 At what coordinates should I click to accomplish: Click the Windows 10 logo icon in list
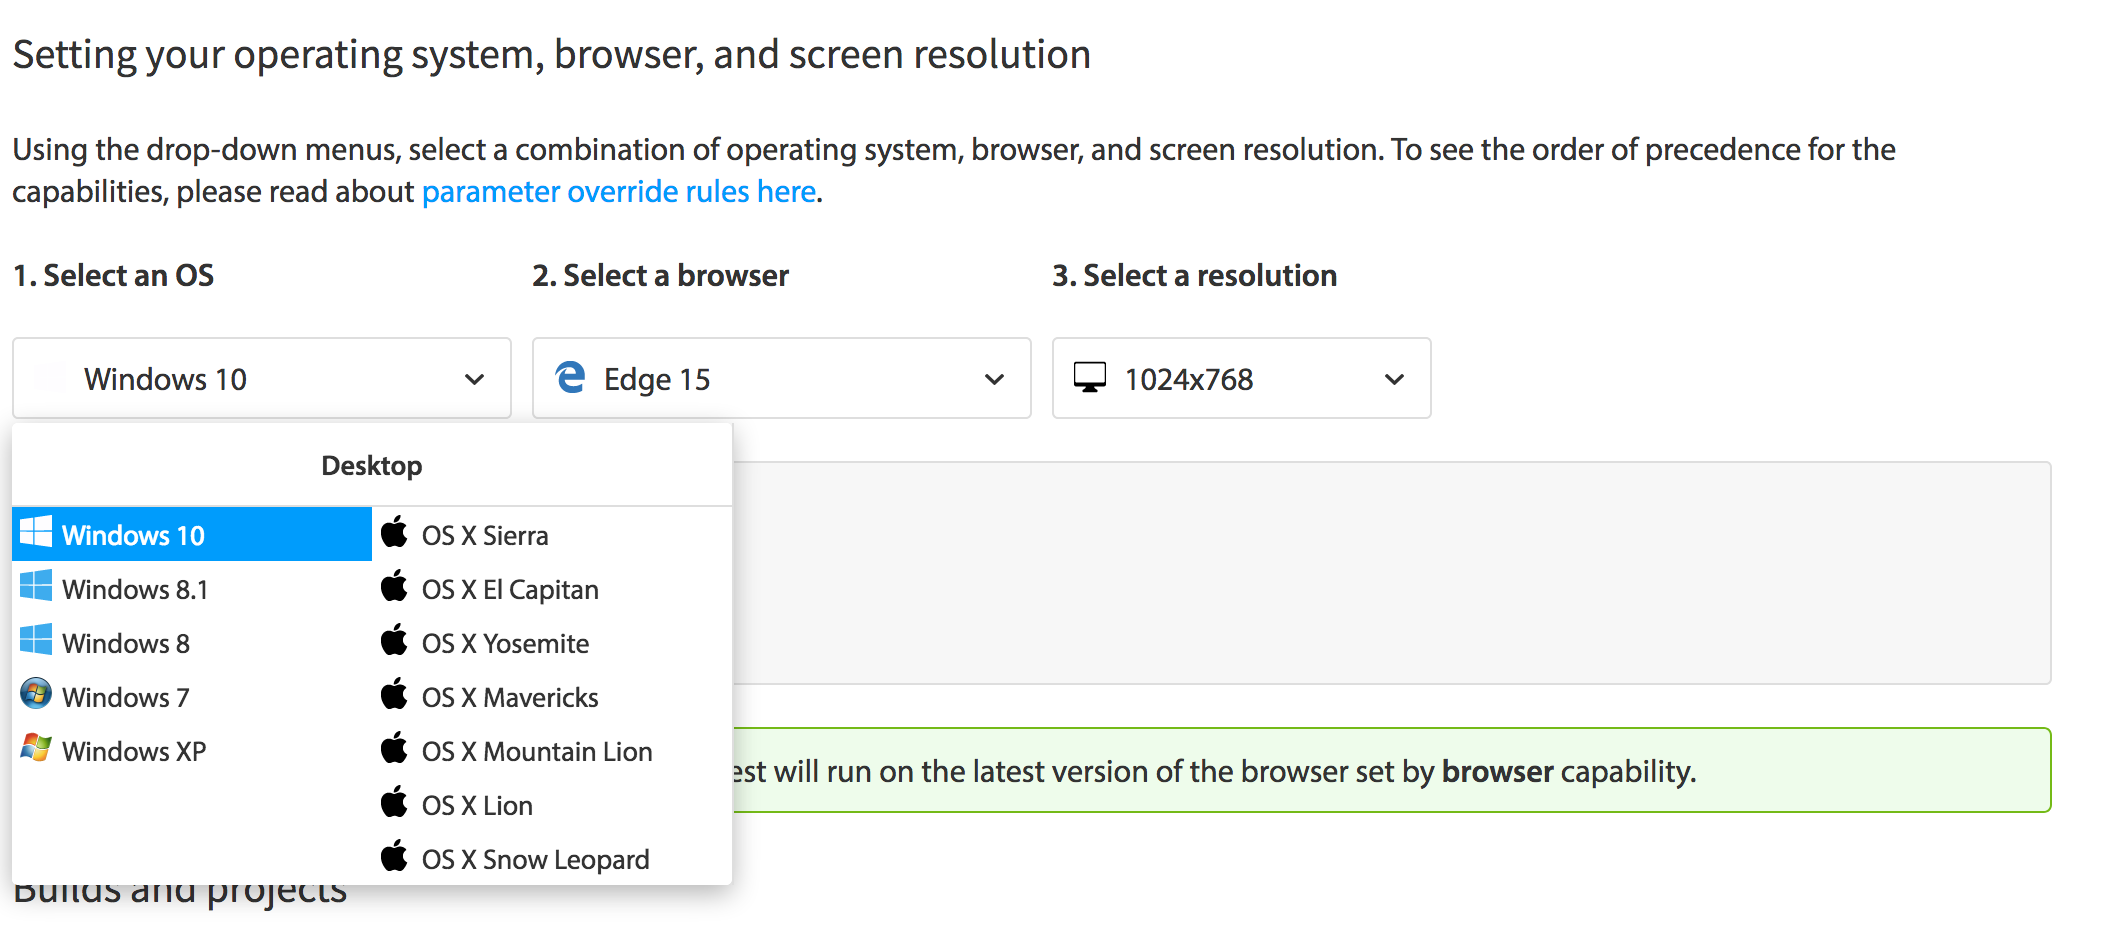coord(36,533)
